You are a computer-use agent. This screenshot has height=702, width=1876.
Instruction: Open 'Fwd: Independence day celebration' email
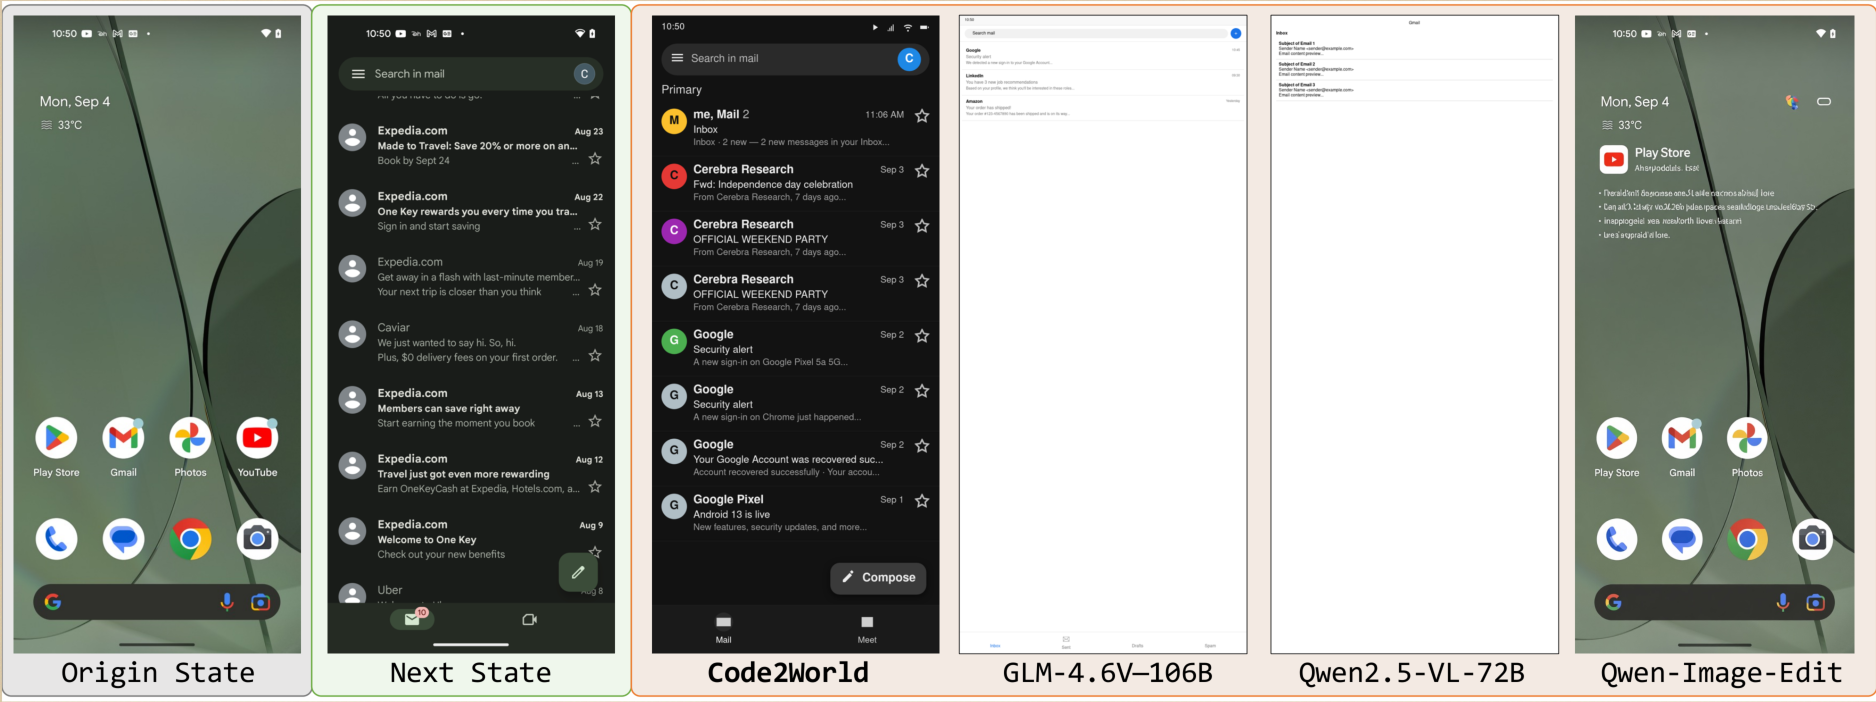tap(773, 184)
